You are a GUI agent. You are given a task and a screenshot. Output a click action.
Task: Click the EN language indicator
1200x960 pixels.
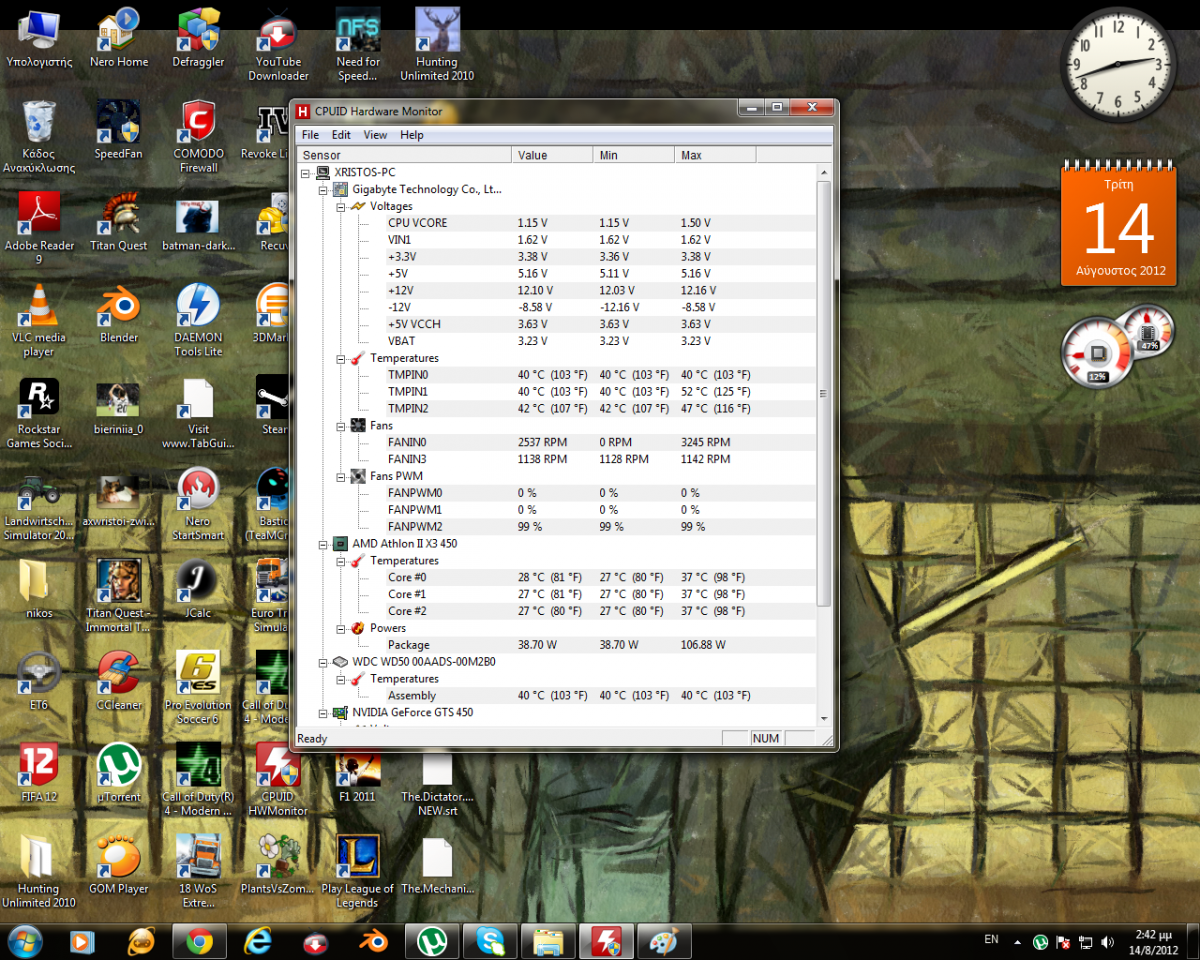991,940
